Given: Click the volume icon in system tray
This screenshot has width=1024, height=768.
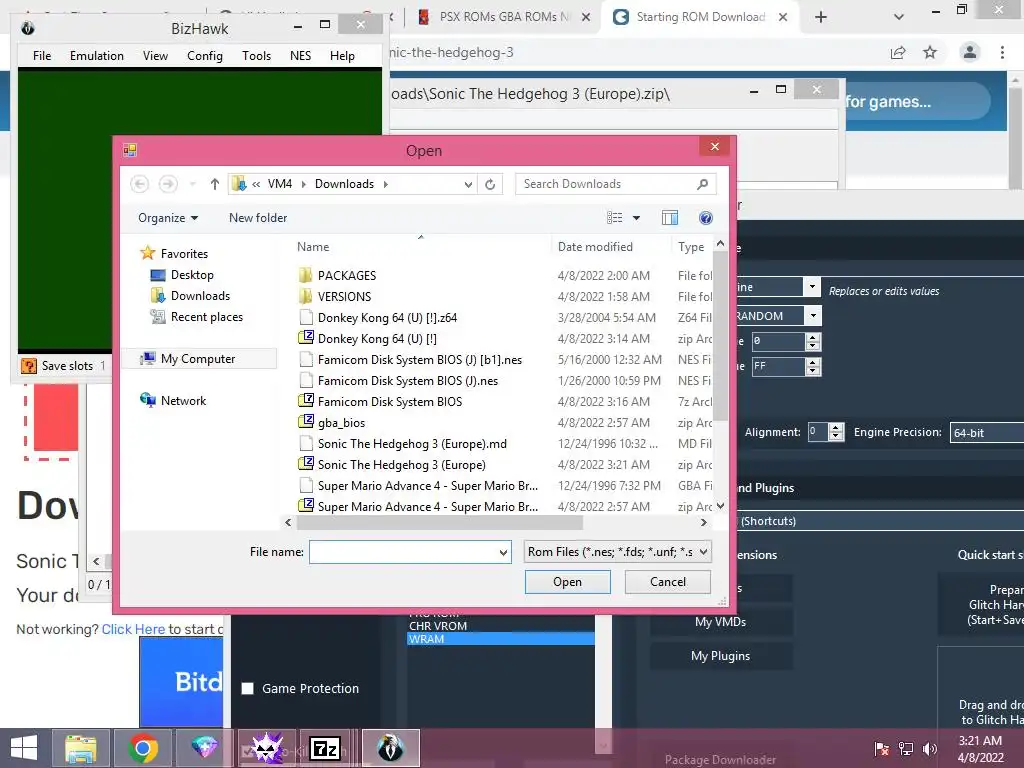Looking at the screenshot, I should [x=930, y=748].
